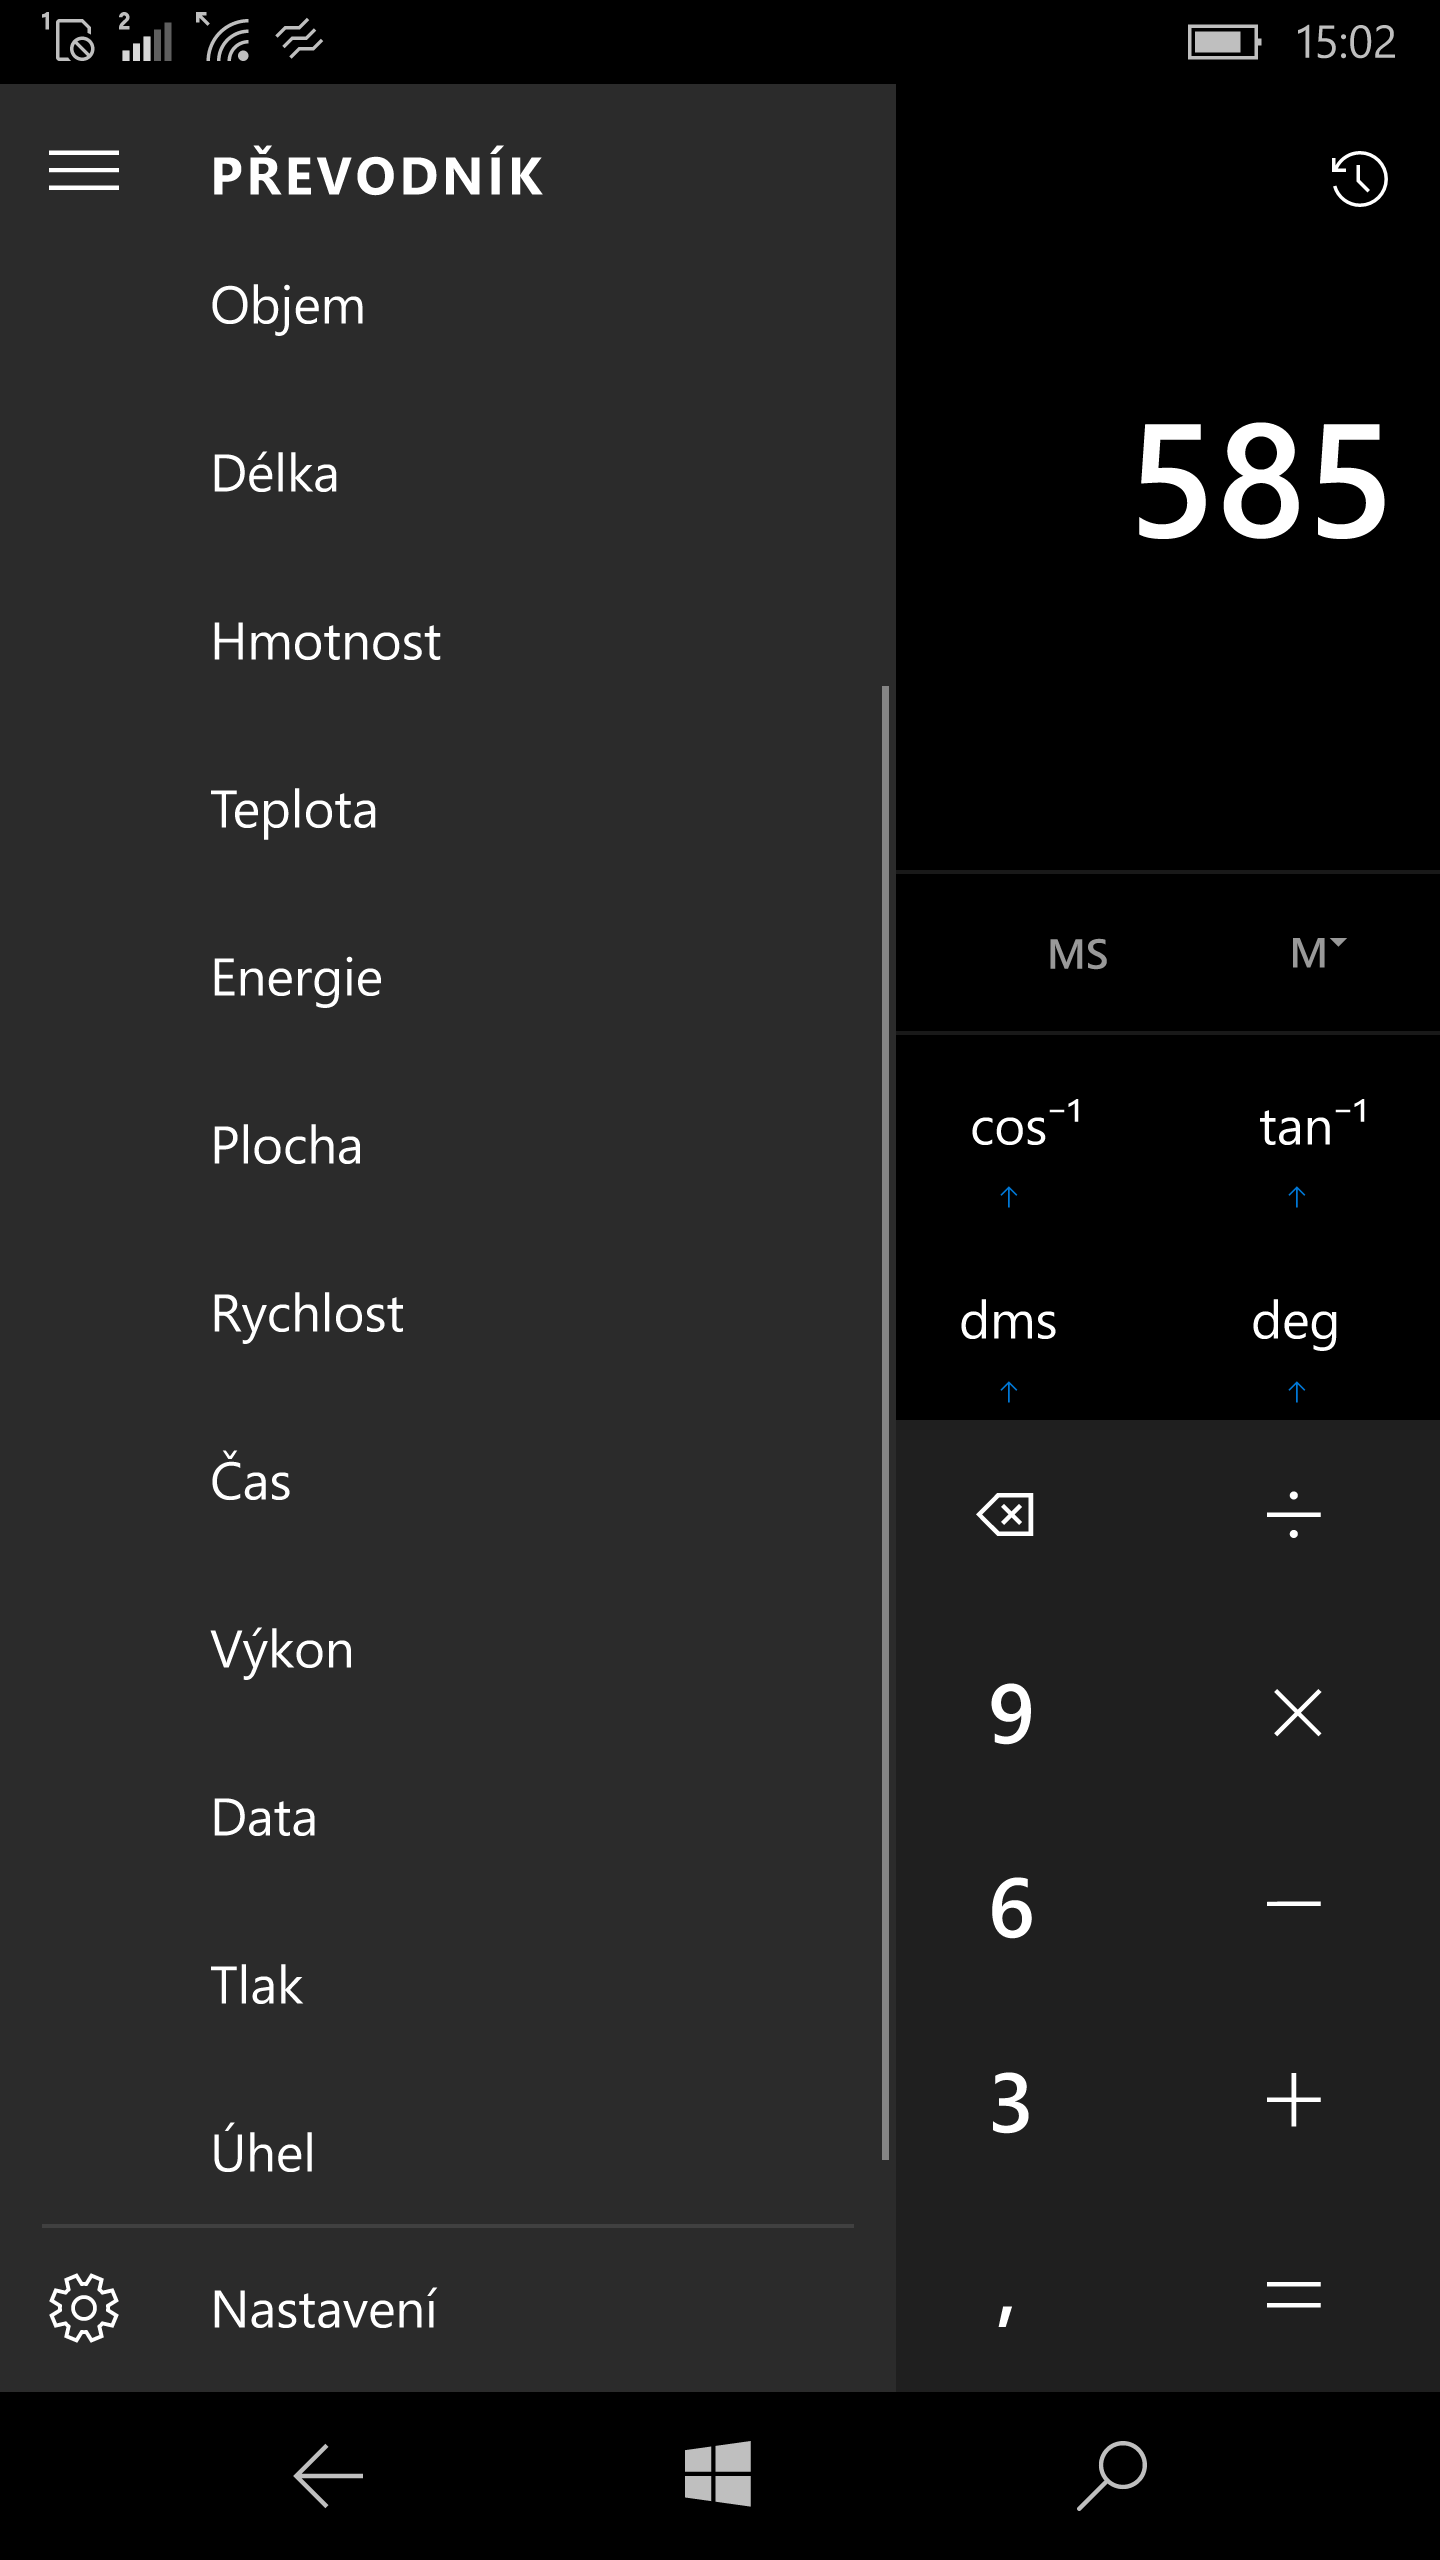Tap the number 9 key
The width and height of the screenshot is (1440, 2560).
[x=1010, y=1713]
